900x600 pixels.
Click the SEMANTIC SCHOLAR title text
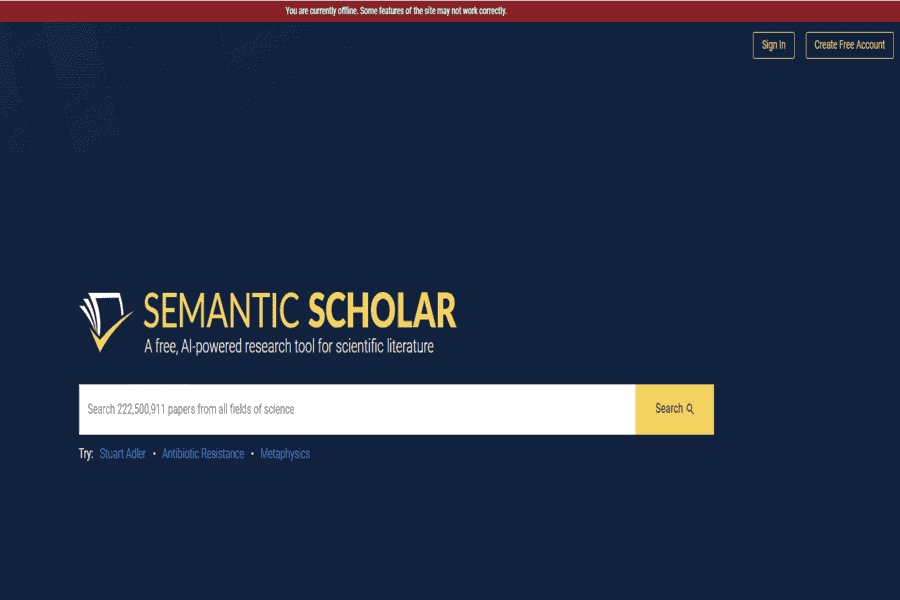pos(300,310)
